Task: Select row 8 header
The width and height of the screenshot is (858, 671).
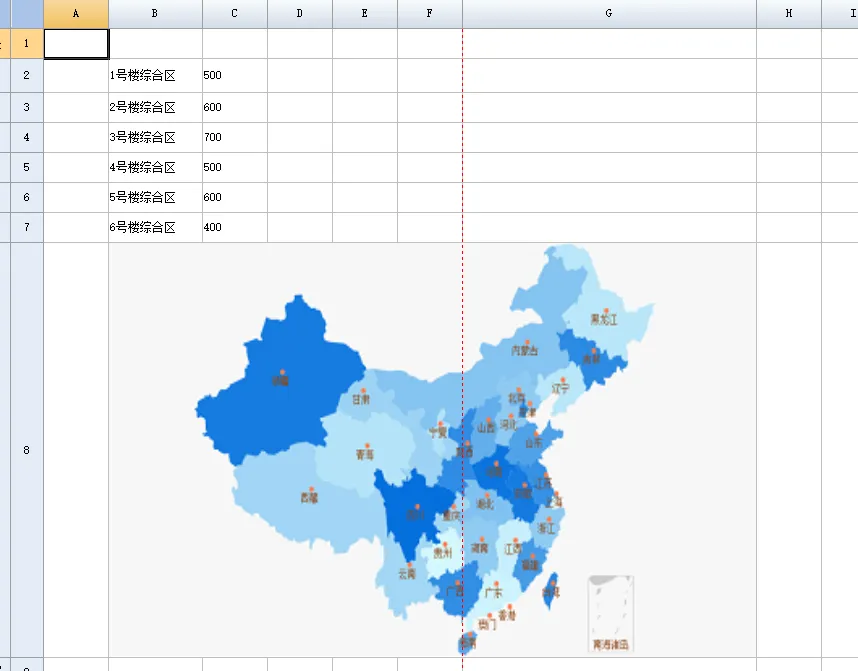Action: [26, 450]
